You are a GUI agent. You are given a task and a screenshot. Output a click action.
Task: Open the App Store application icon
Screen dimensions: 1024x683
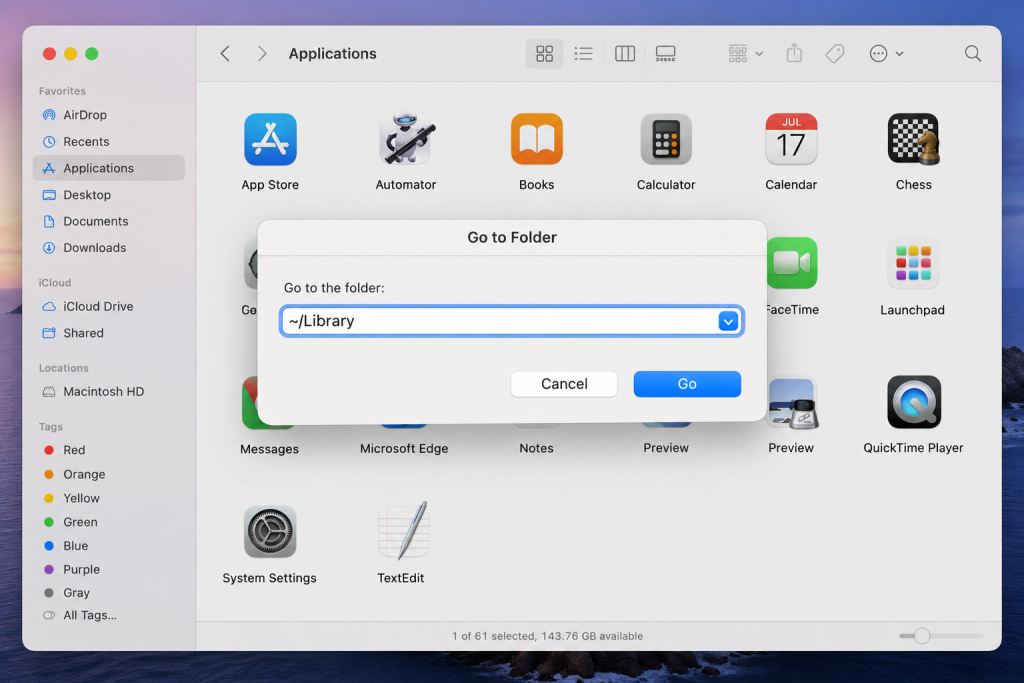coord(270,139)
